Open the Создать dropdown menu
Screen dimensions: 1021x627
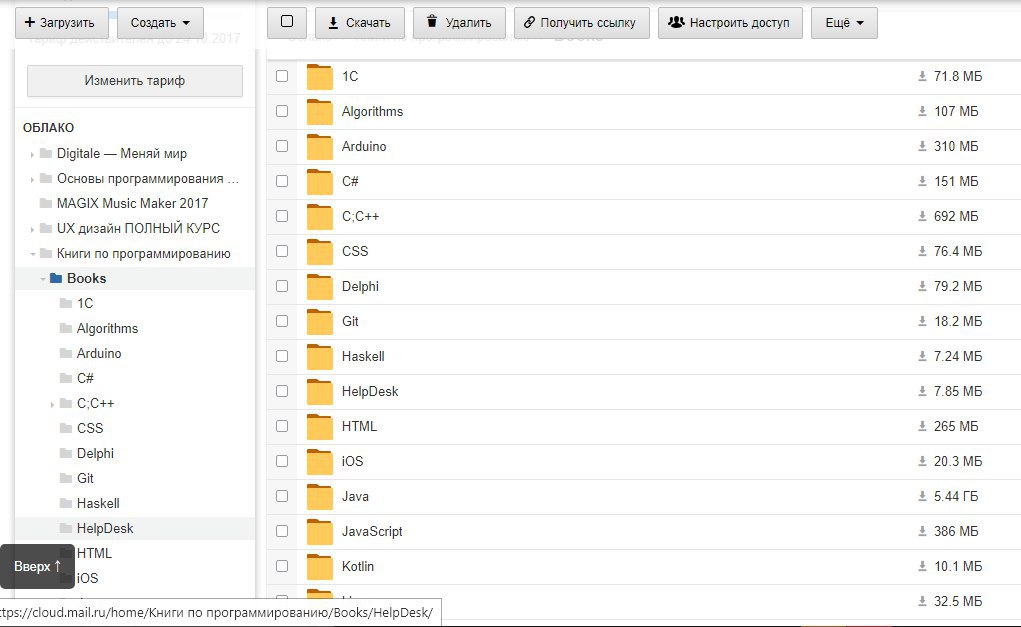click(x=160, y=23)
